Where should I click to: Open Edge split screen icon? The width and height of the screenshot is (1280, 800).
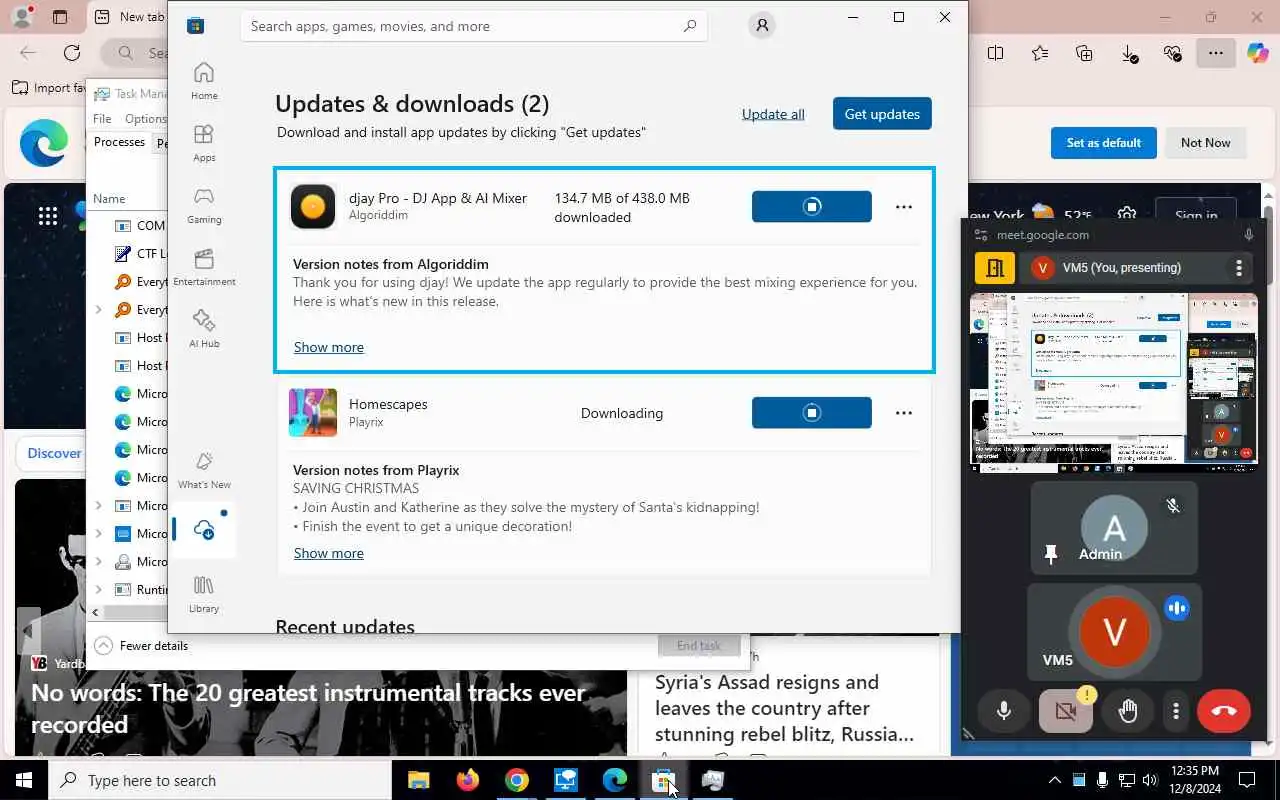(x=995, y=53)
